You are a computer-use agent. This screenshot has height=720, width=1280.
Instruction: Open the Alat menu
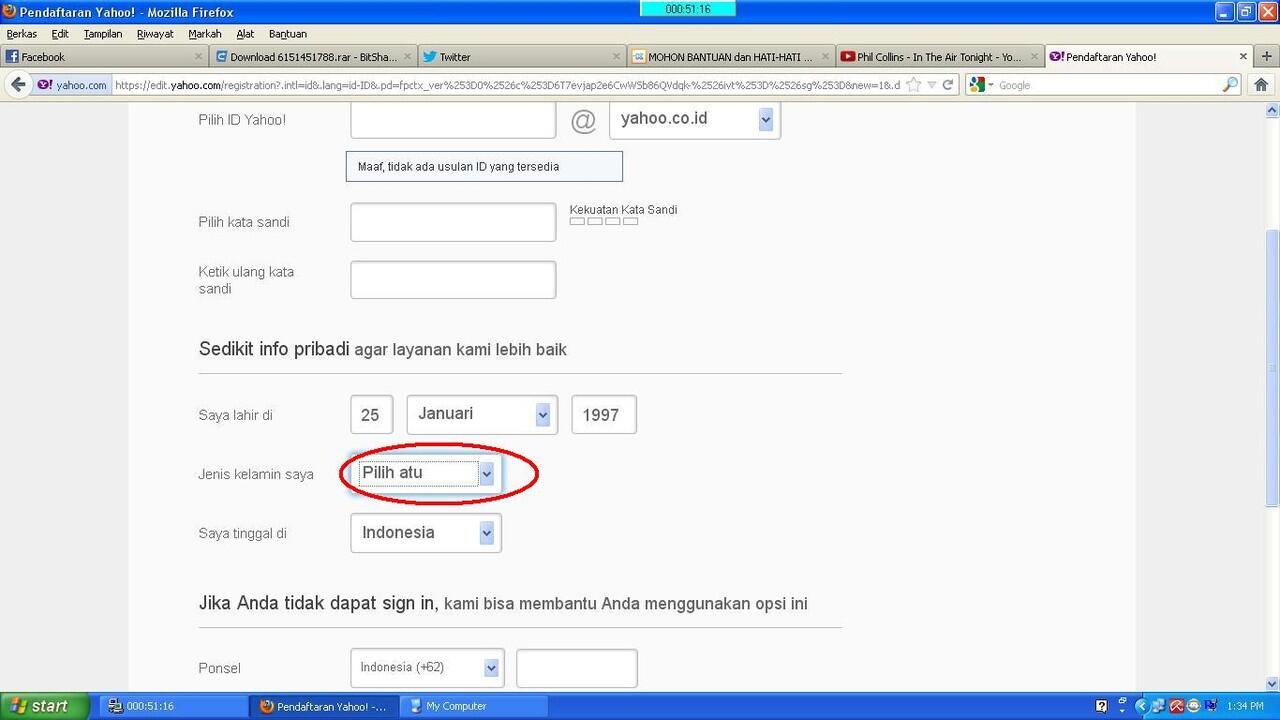pos(245,34)
